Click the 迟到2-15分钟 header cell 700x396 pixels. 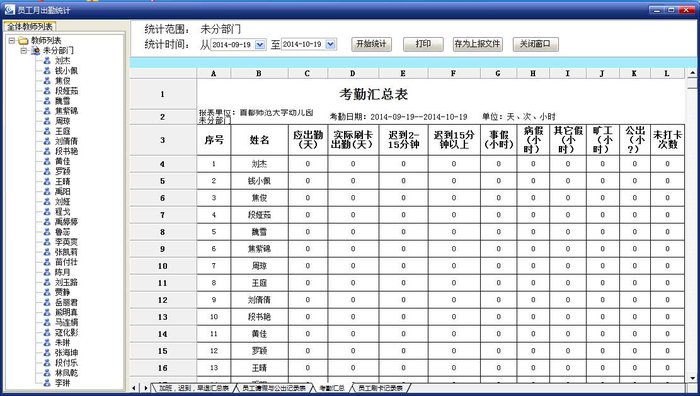point(404,140)
